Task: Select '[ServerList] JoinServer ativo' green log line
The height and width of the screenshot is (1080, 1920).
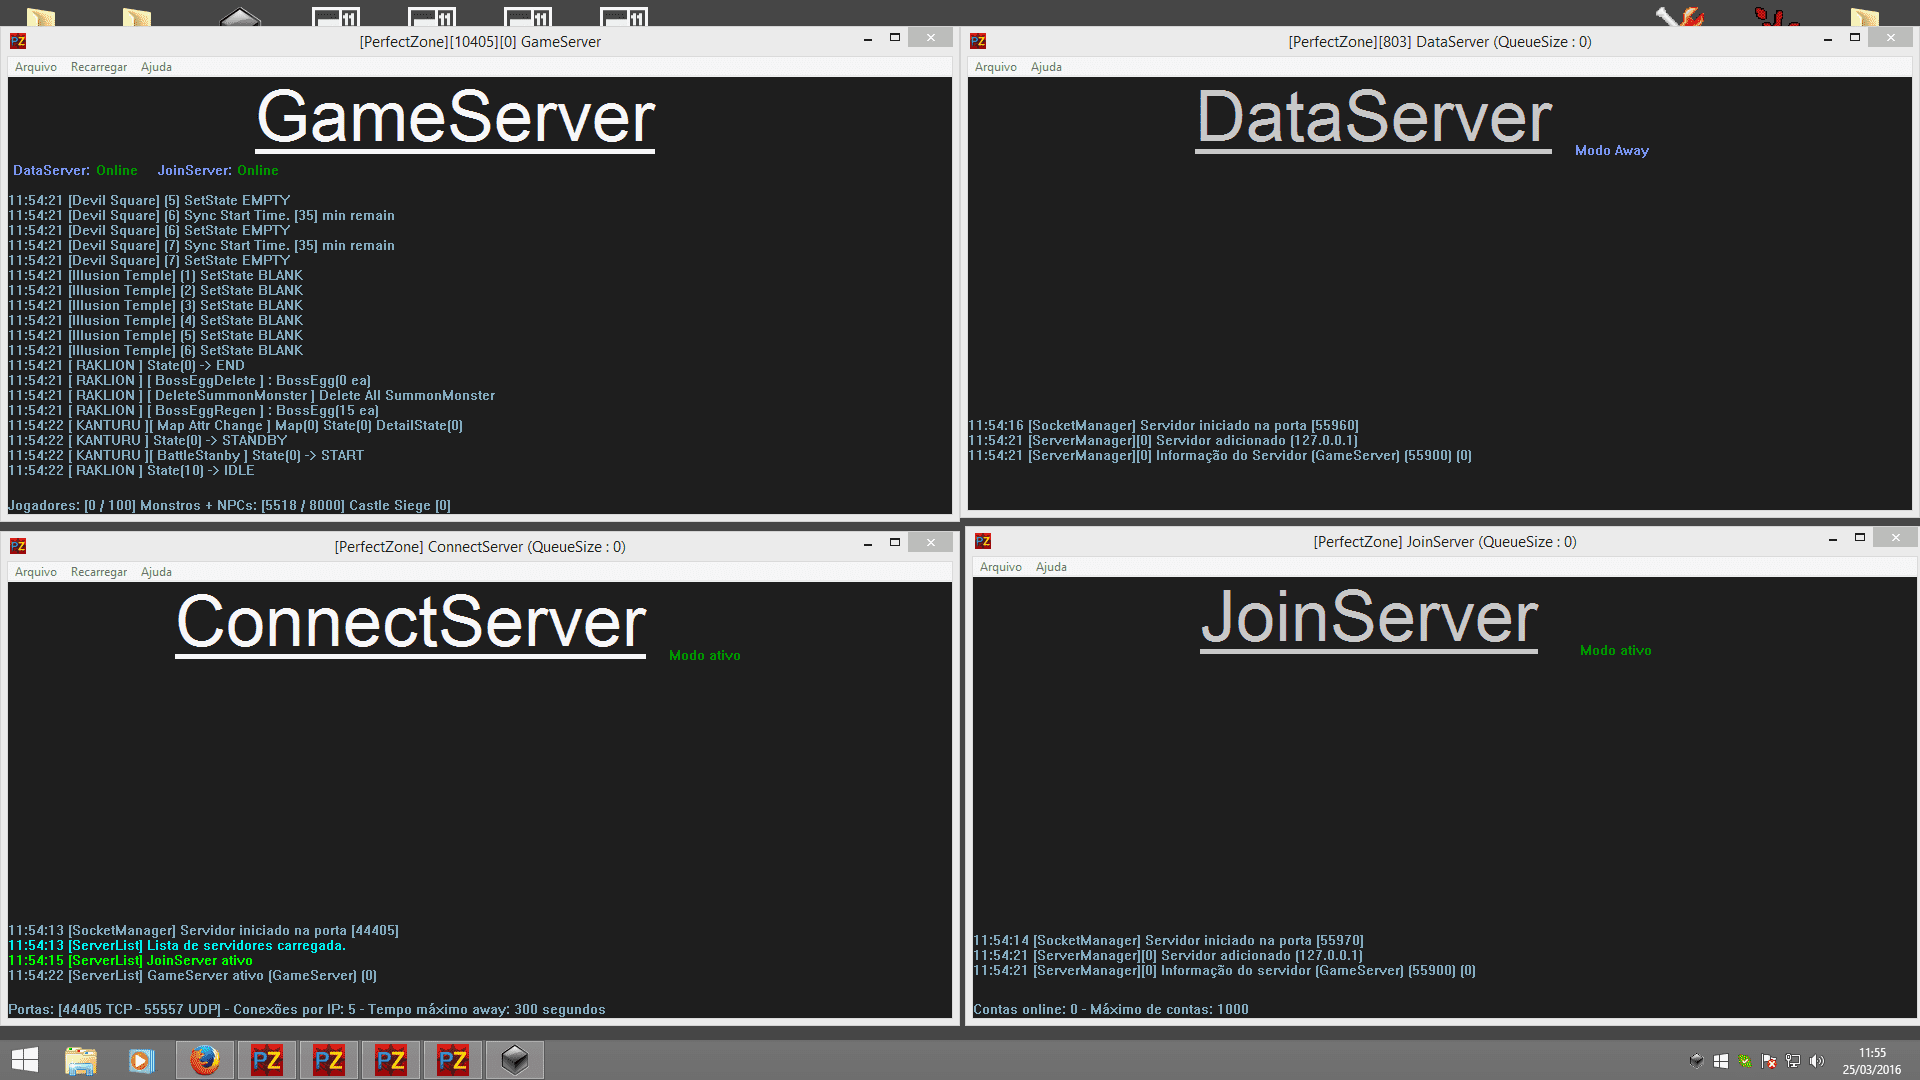Action: pos(130,961)
